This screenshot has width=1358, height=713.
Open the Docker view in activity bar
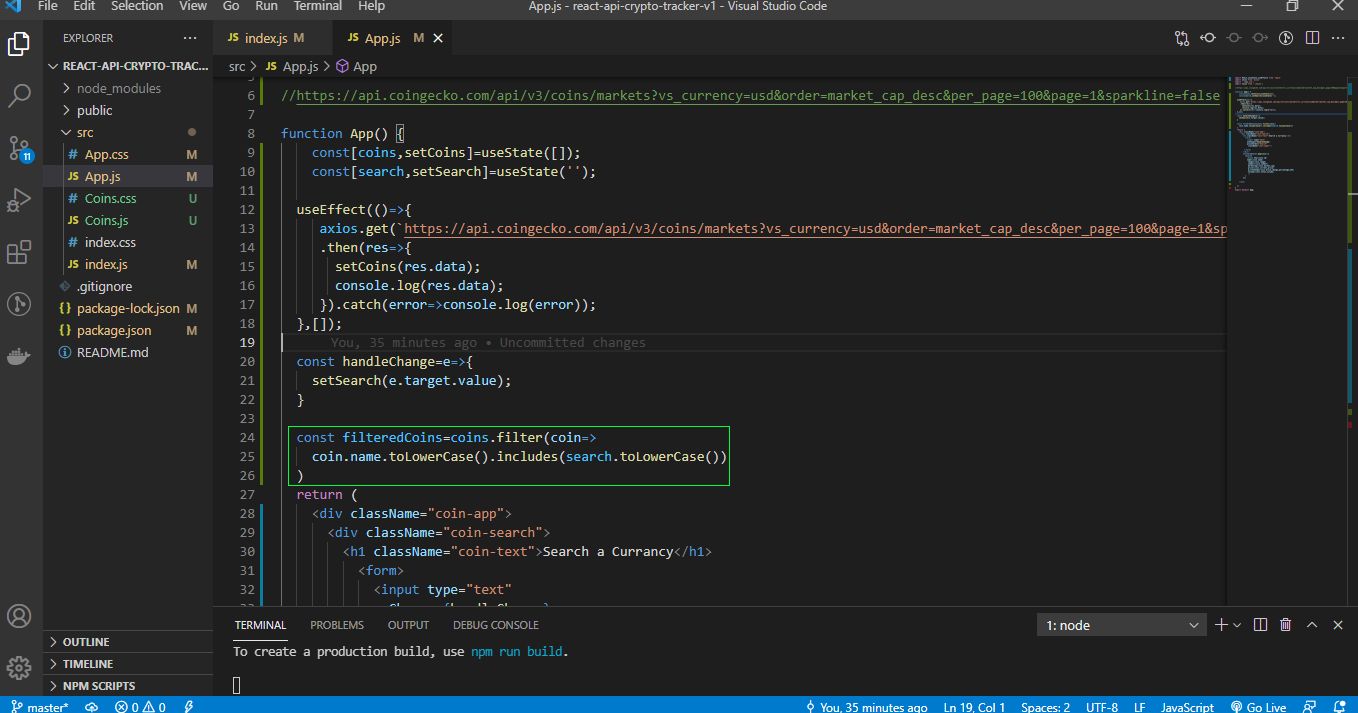pyautogui.click(x=20, y=356)
